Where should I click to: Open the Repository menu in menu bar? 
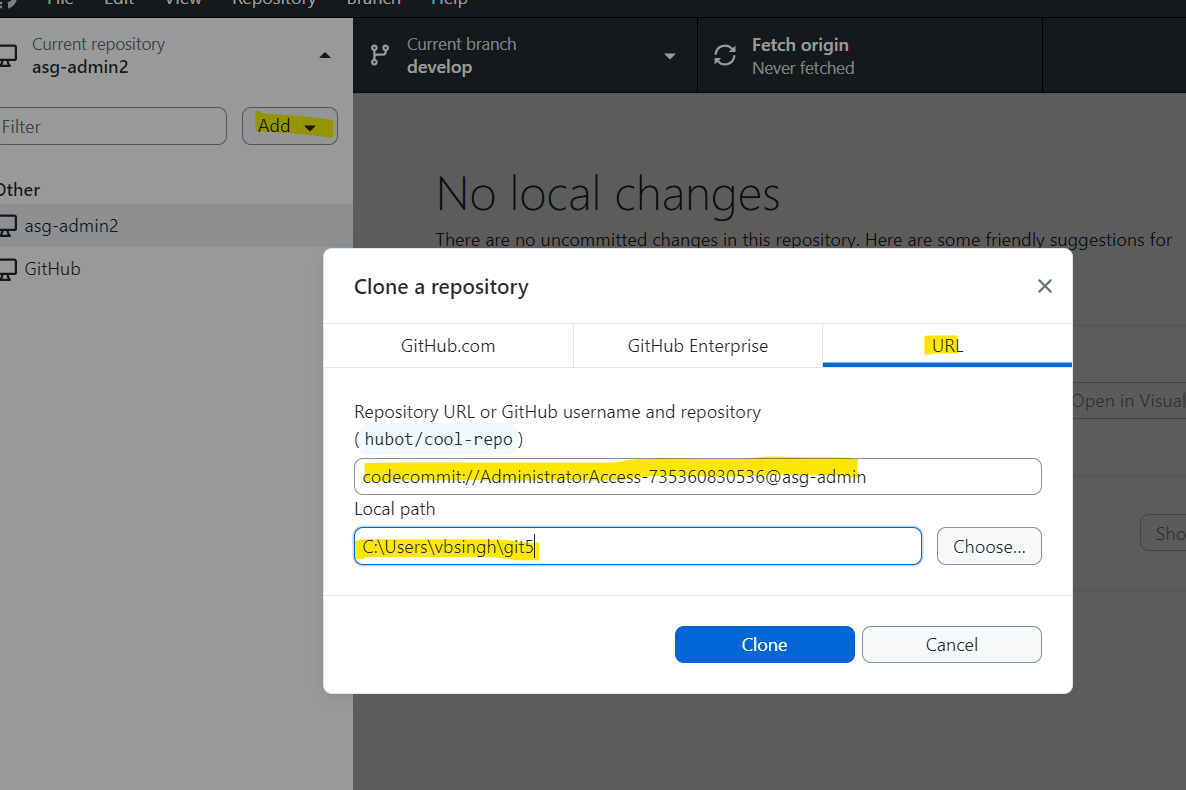(x=274, y=3)
